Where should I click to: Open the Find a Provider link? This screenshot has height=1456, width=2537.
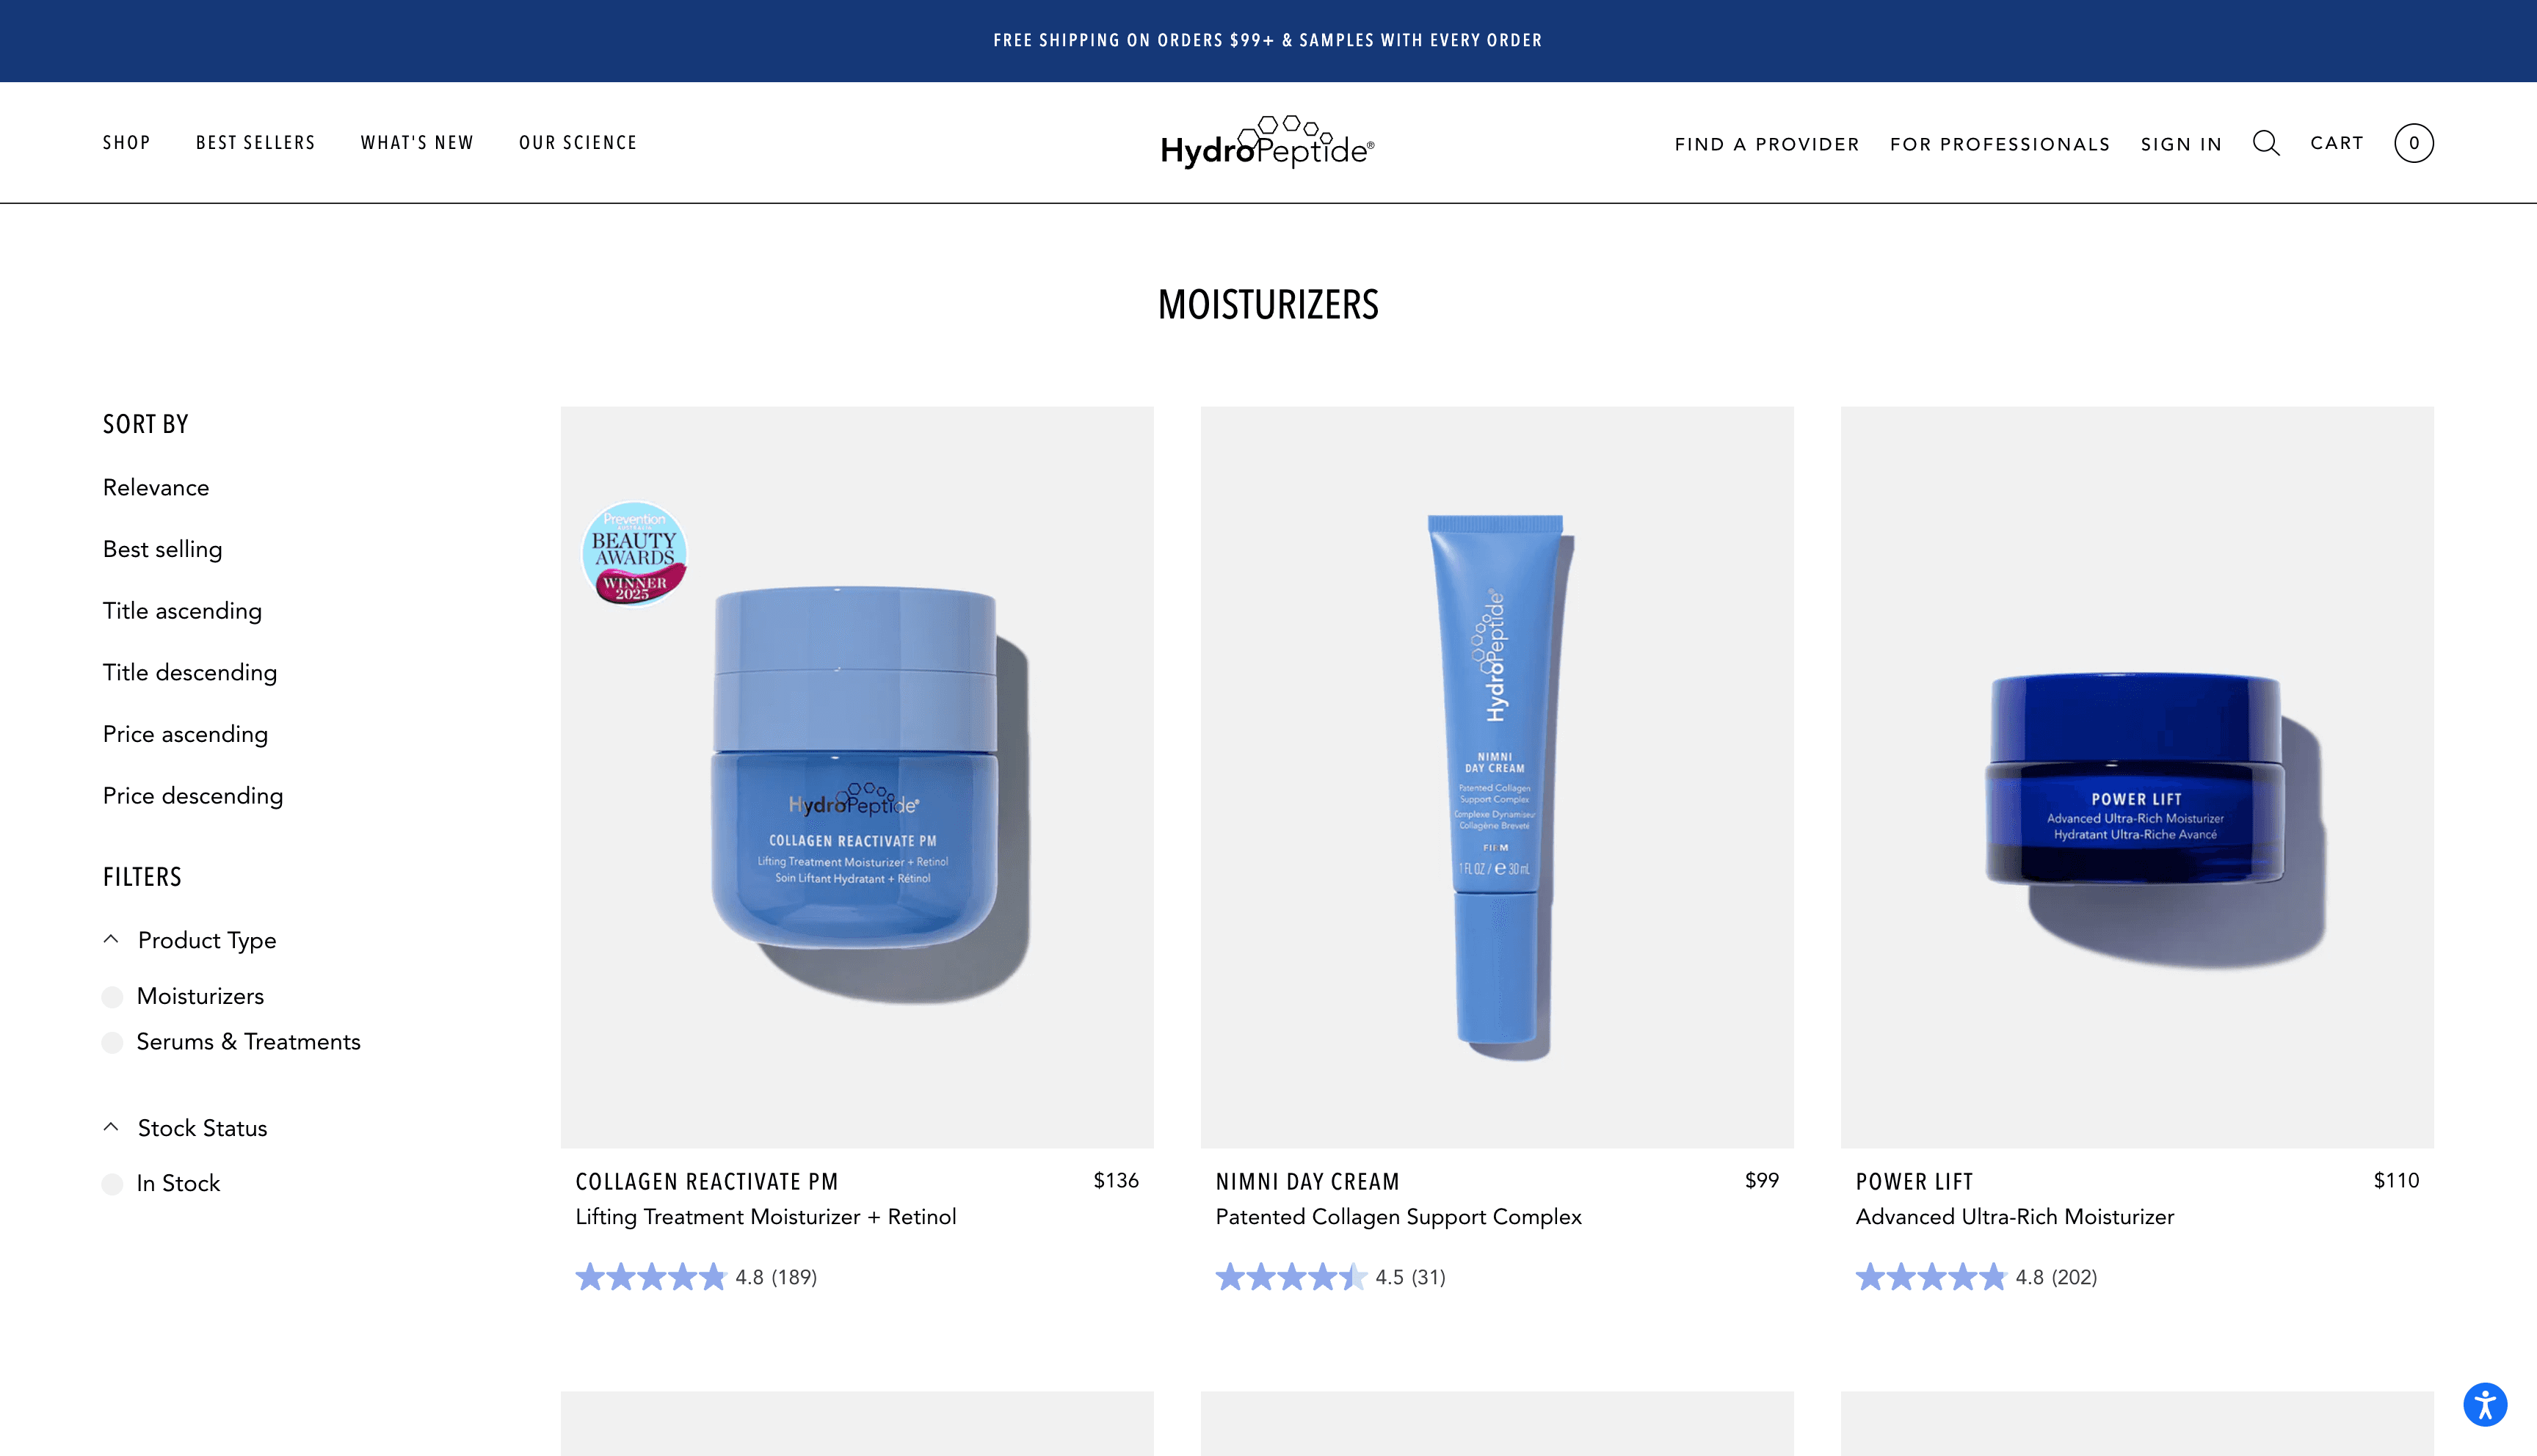pos(1767,144)
